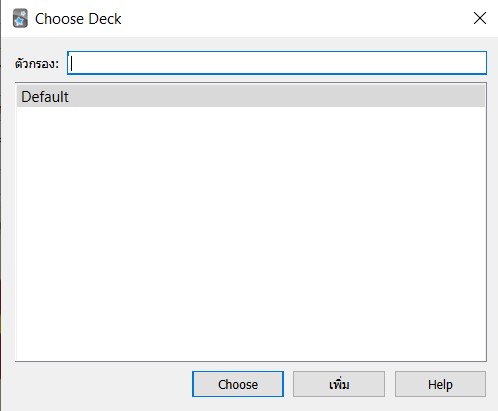Place cursor in the filter box
The width and height of the screenshot is (498, 411).
277,63
